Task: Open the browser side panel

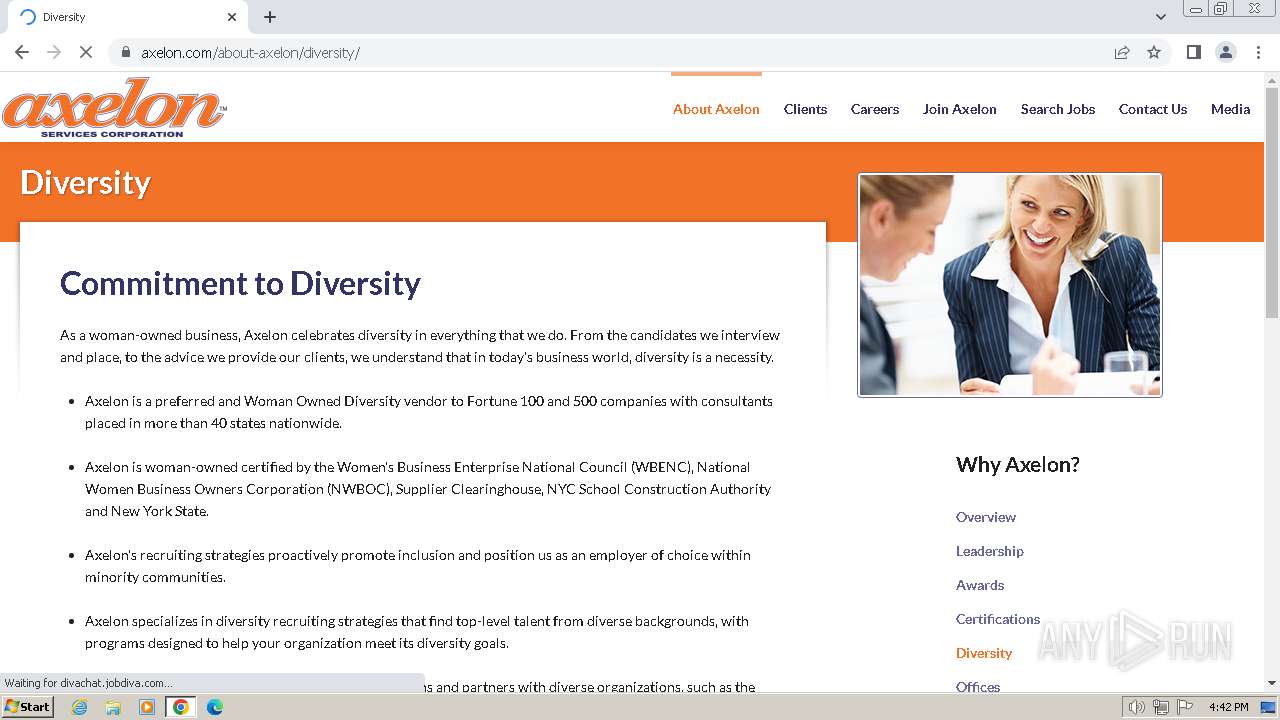Action: click(1193, 52)
